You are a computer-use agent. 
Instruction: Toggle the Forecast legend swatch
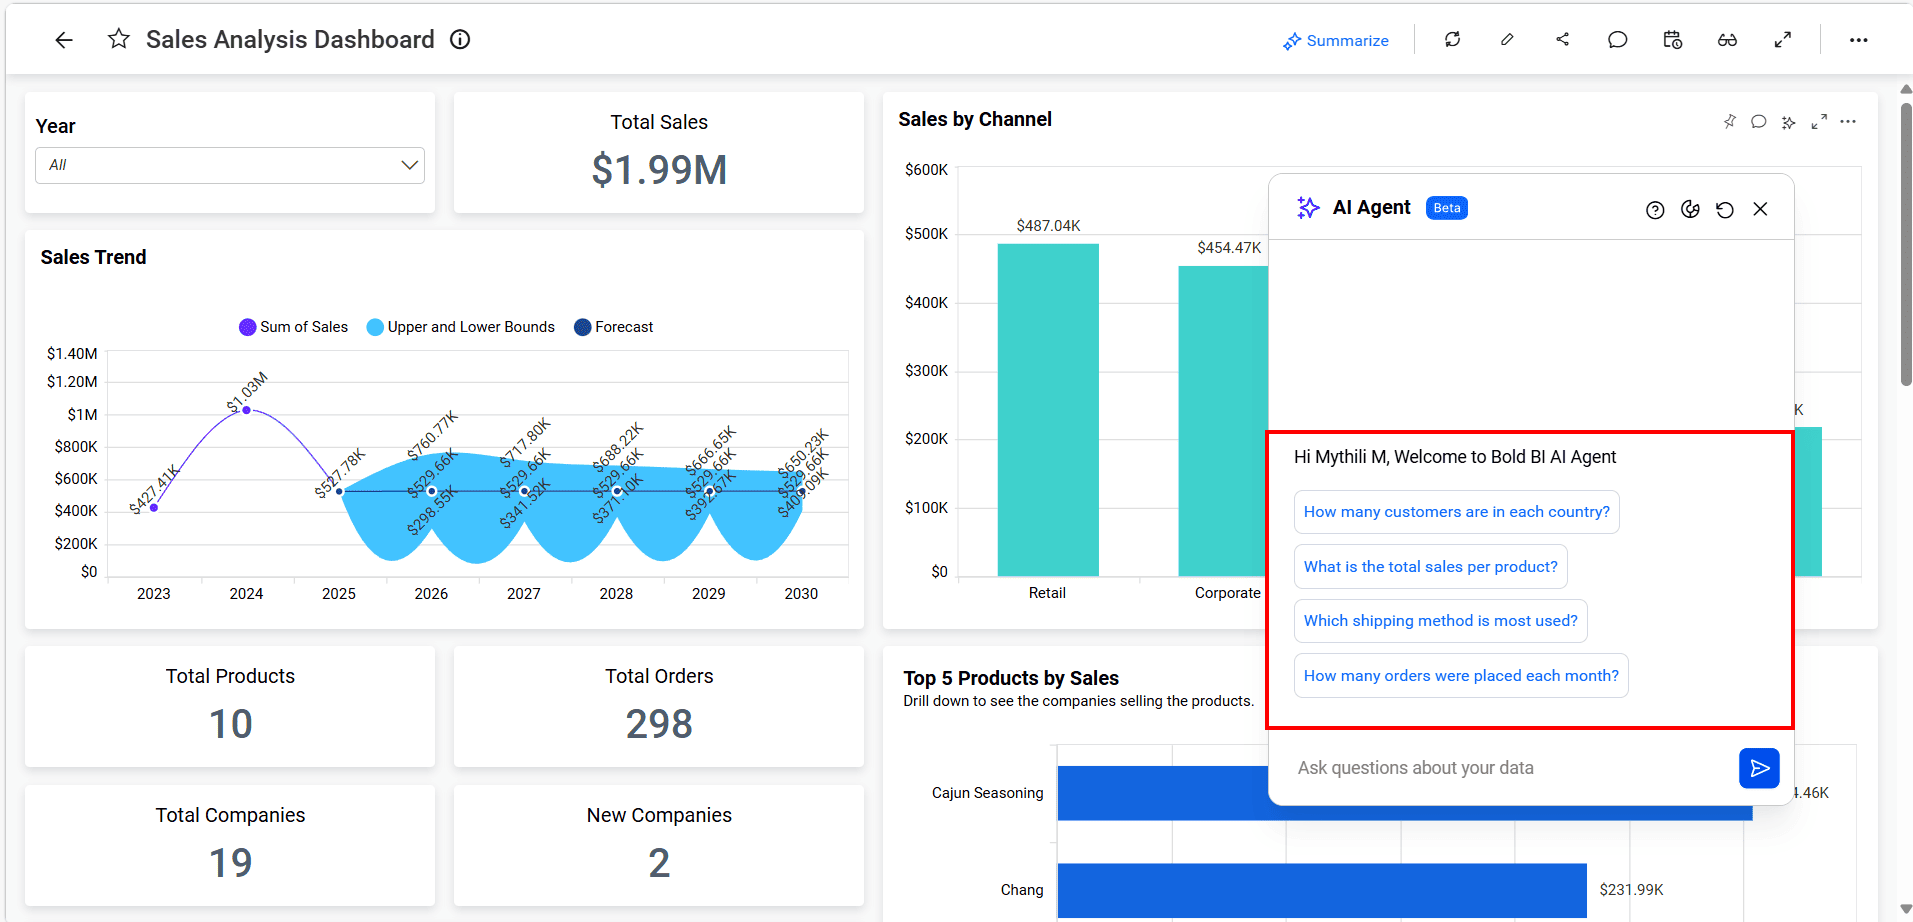[583, 328]
